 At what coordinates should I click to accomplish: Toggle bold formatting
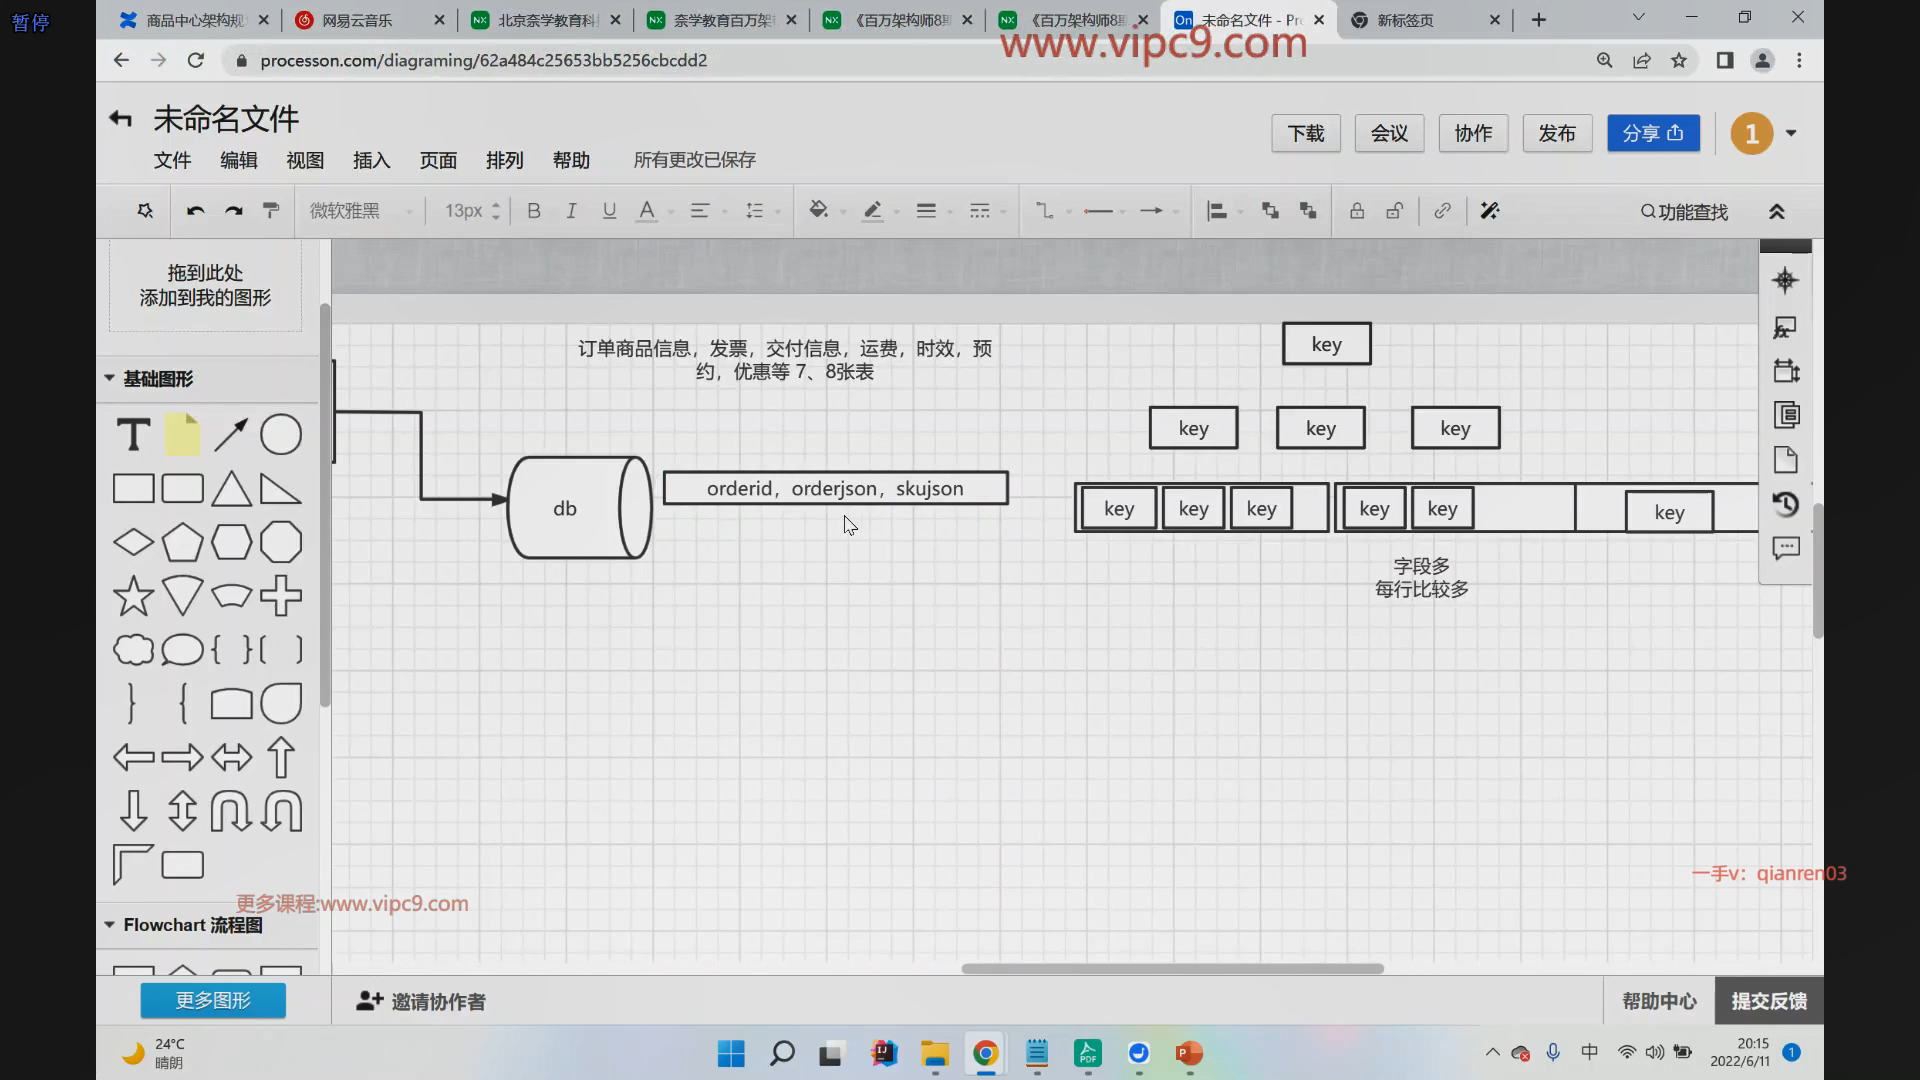point(534,211)
